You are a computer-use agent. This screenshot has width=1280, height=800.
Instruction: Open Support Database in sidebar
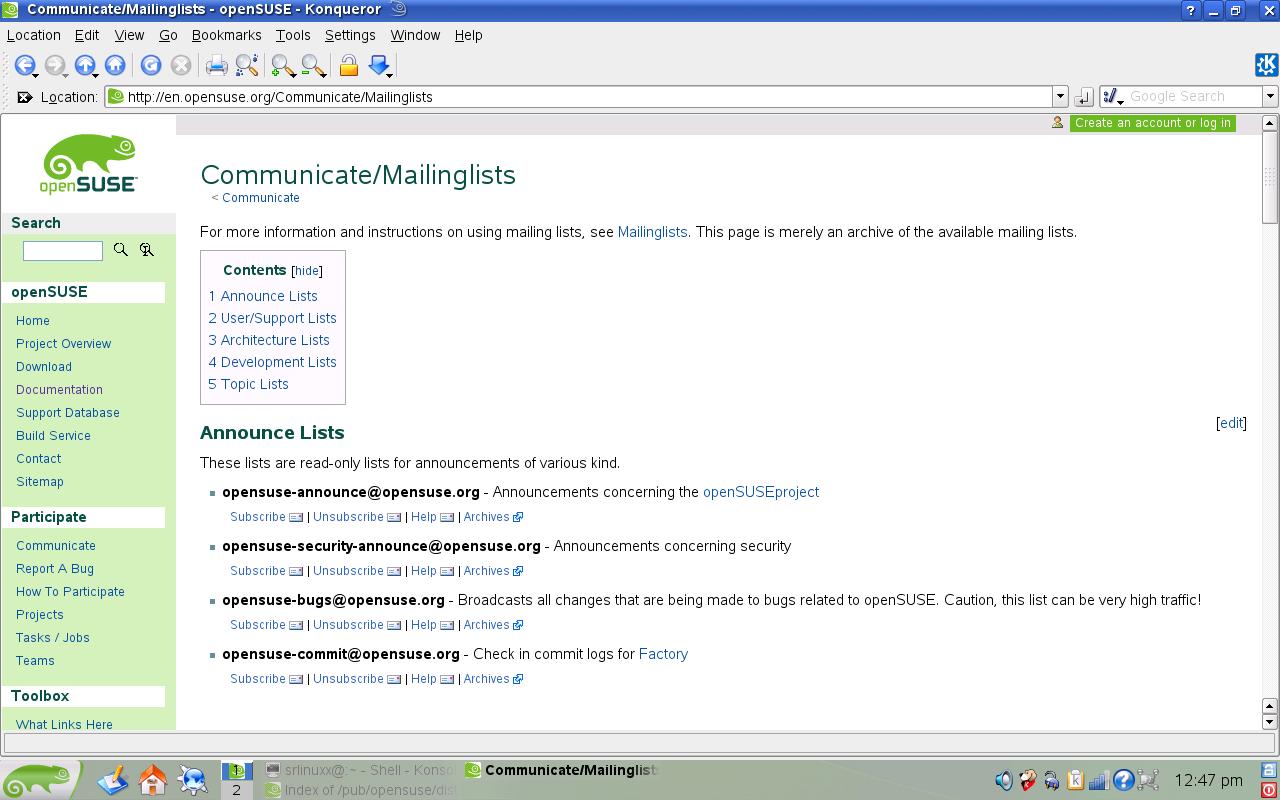[68, 413]
